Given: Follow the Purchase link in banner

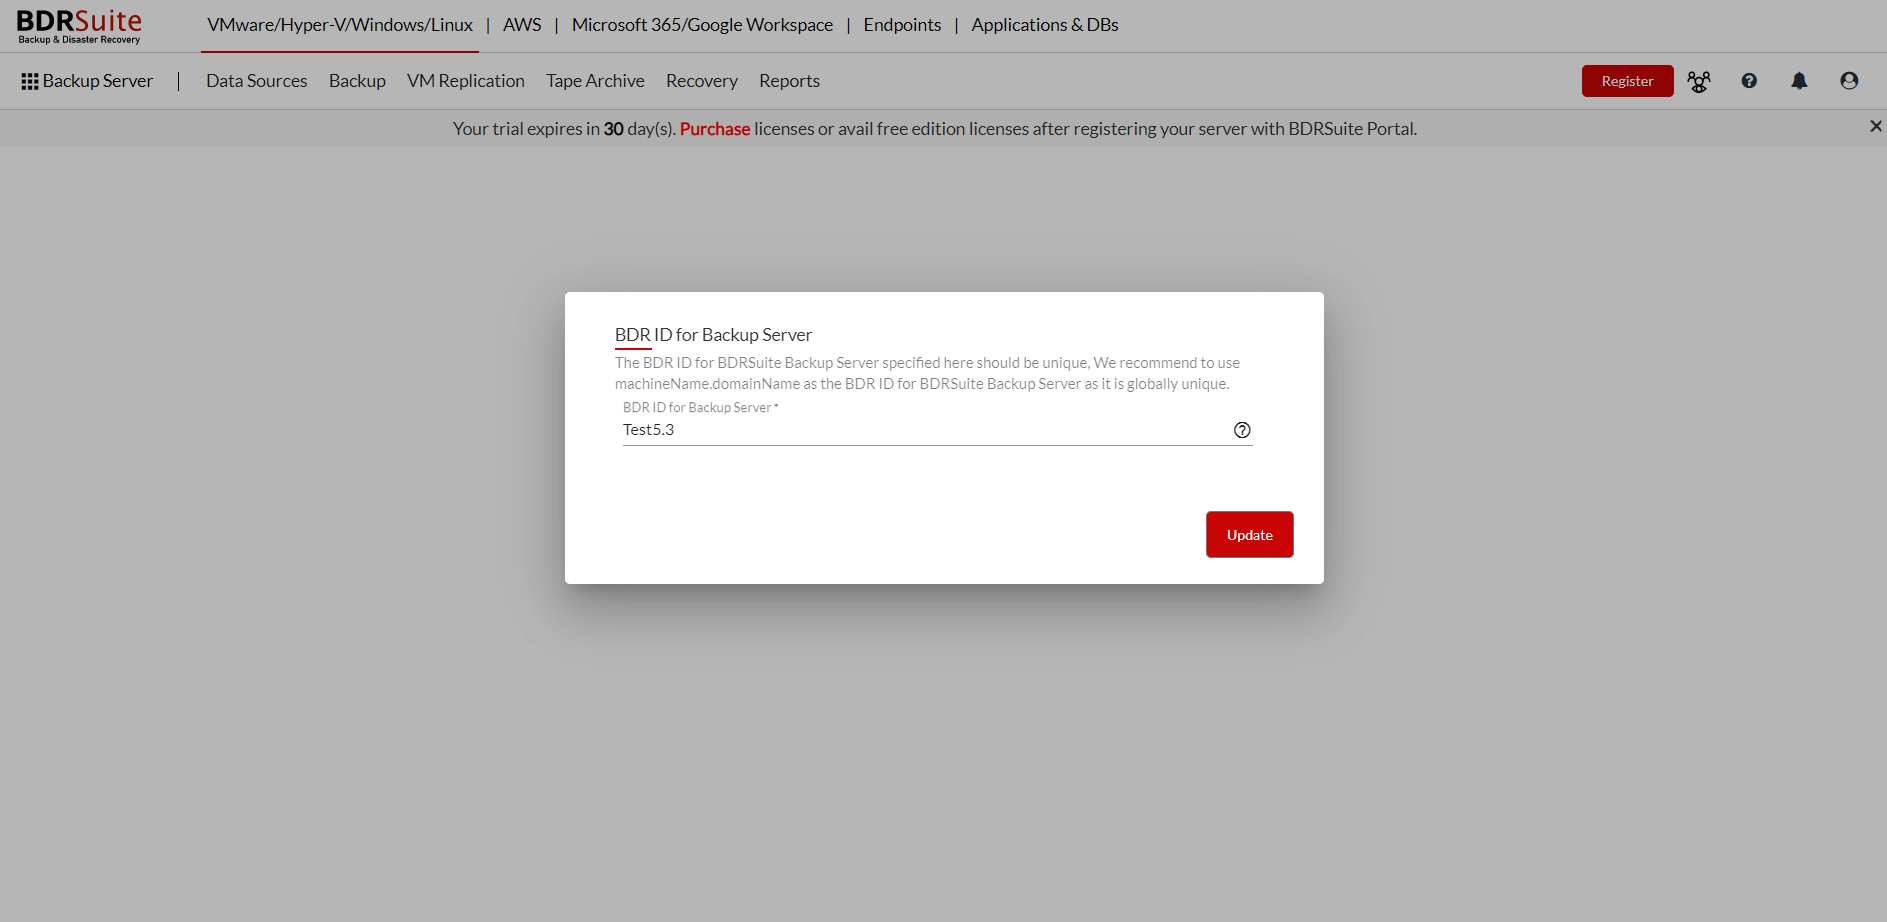Looking at the screenshot, I should [715, 129].
